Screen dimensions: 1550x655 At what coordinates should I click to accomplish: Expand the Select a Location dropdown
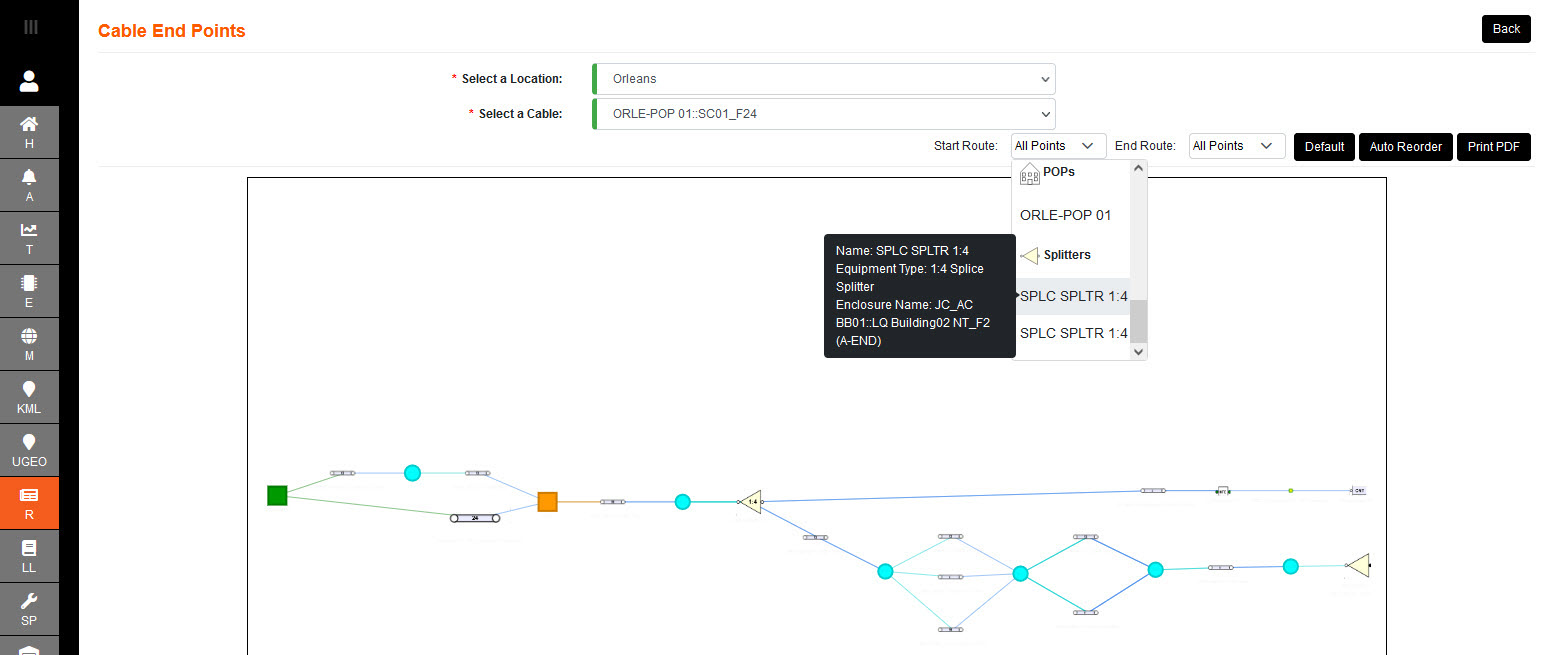tap(824, 79)
